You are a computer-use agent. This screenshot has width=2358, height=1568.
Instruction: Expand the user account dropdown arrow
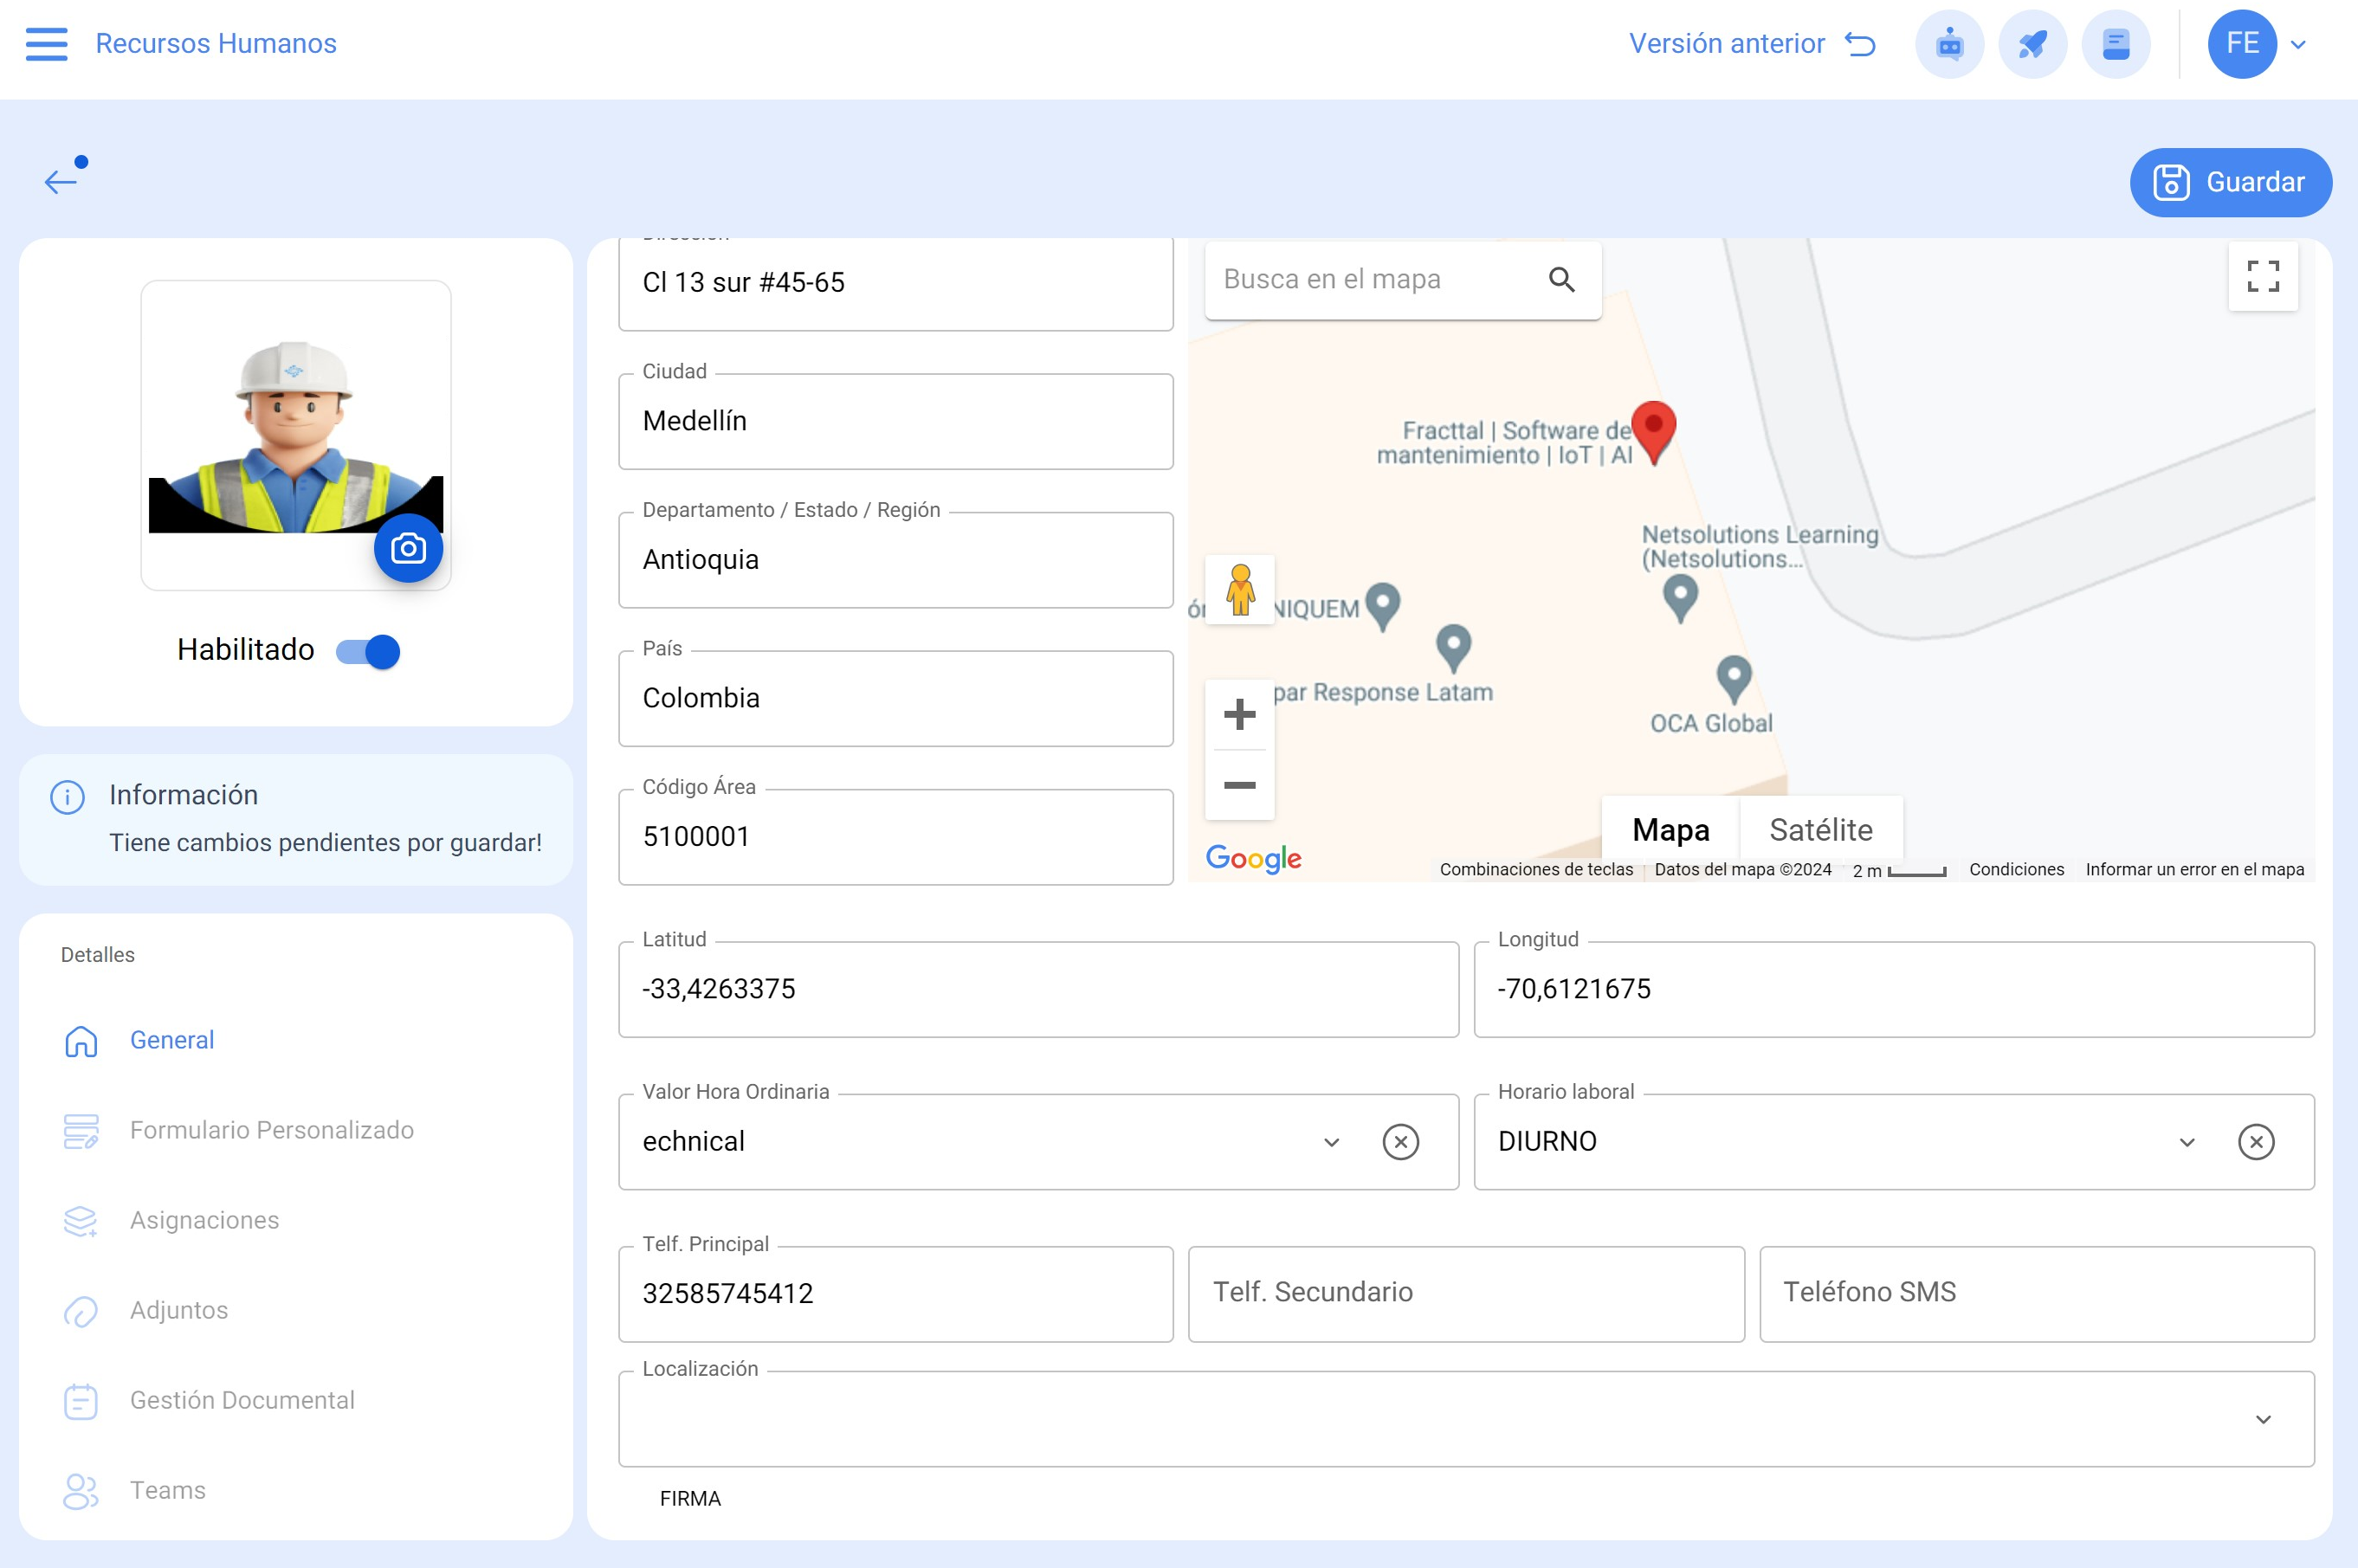(2298, 45)
